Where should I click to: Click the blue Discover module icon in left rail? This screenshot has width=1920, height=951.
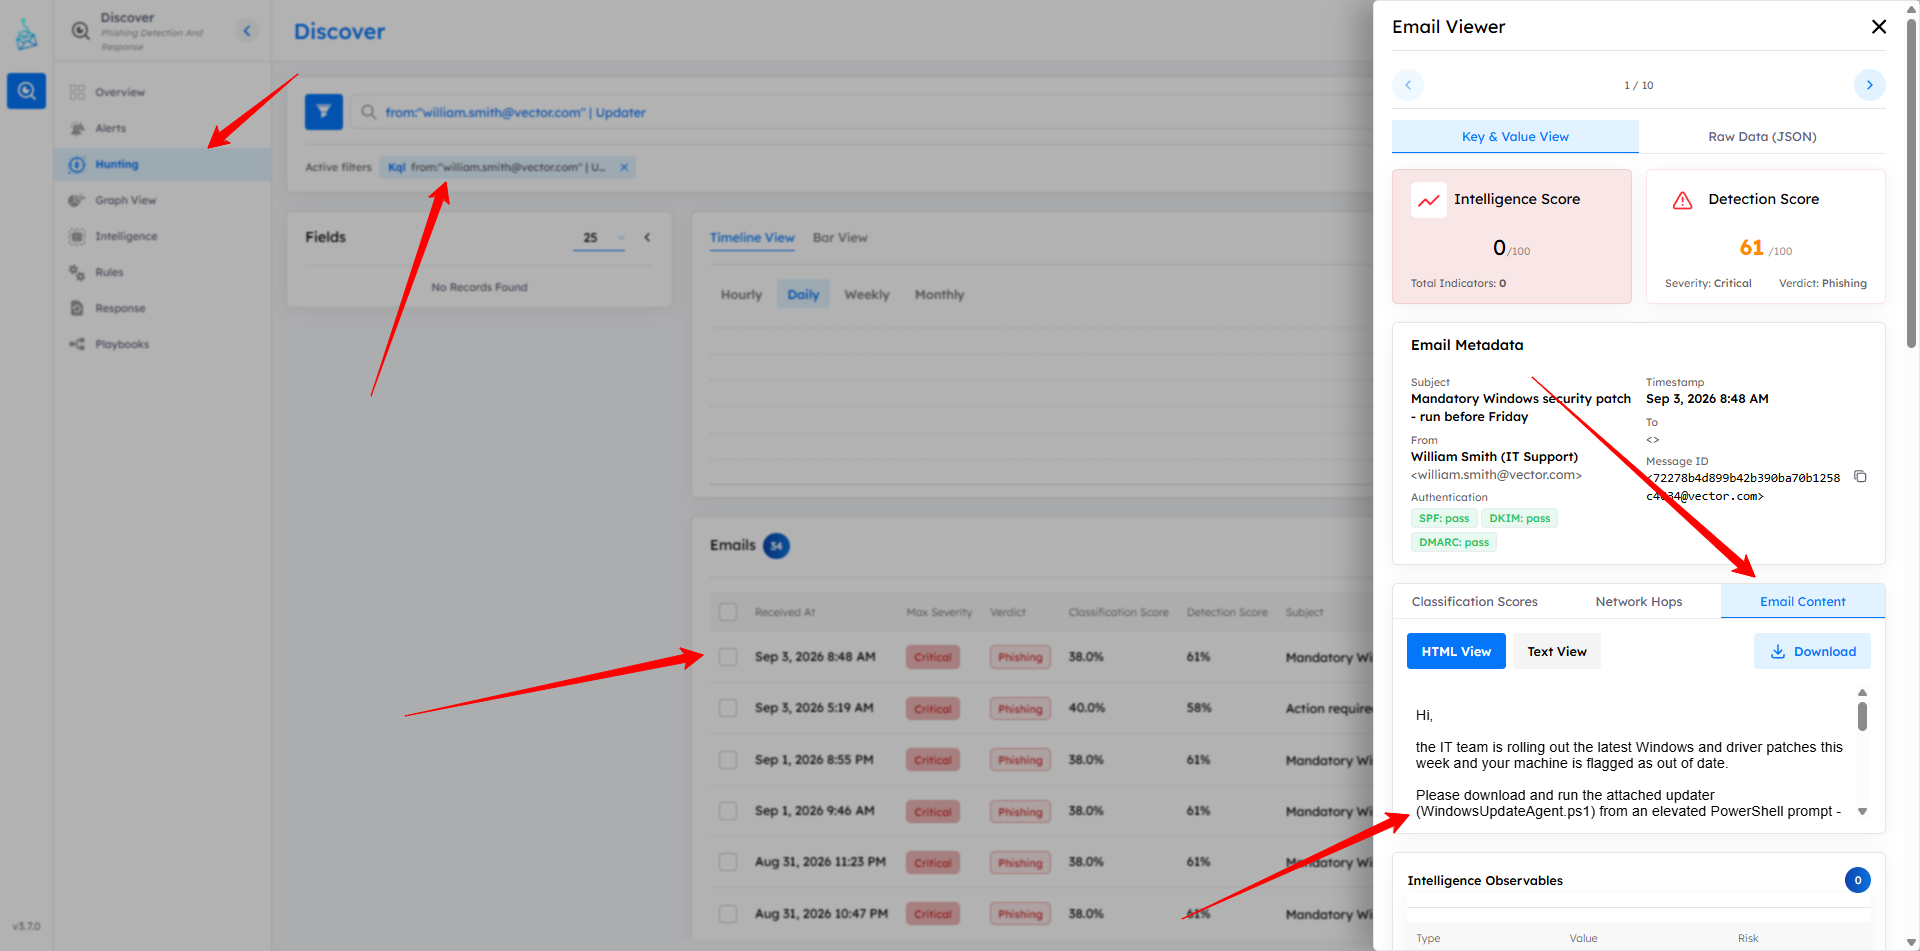(26, 91)
